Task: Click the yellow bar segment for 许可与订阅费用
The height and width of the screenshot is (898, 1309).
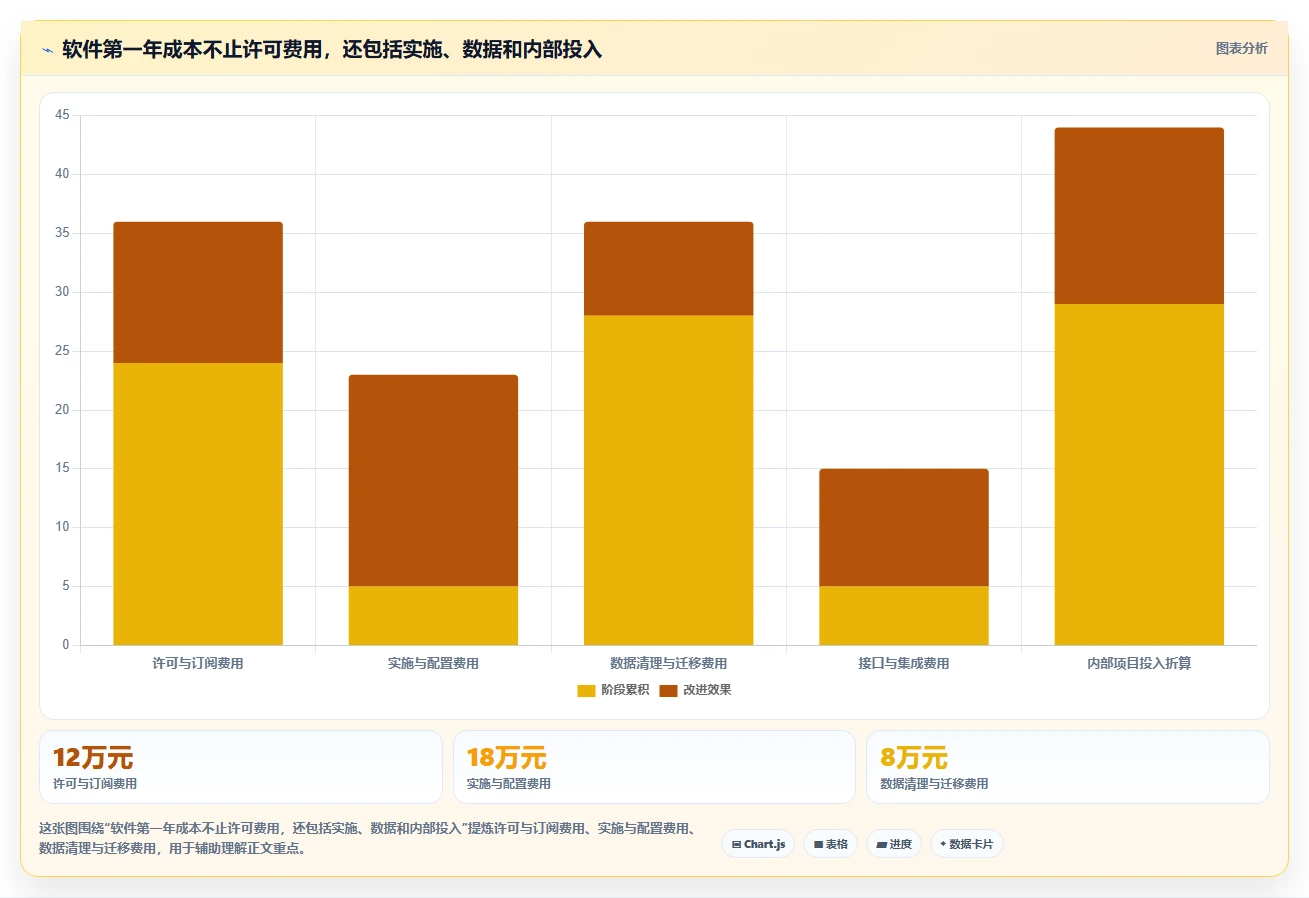Action: pyautogui.click(x=198, y=504)
